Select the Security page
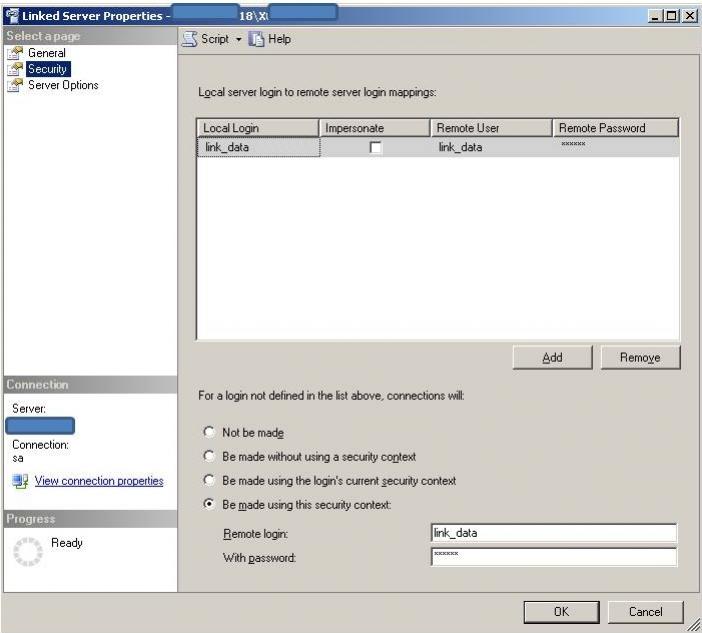This screenshot has height=633, width=702. tap(47, 69)
